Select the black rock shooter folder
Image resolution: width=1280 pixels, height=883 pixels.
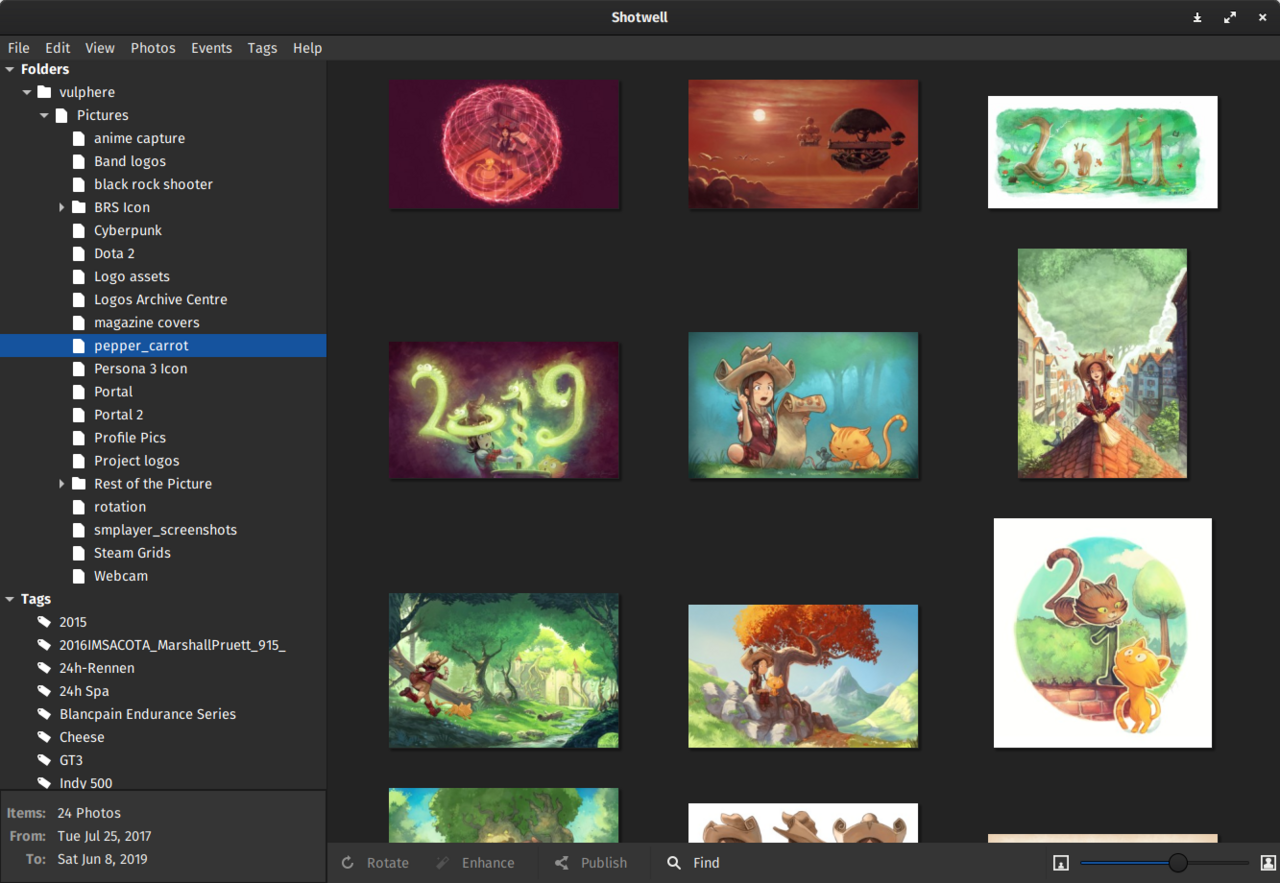[x=153, y=184]
